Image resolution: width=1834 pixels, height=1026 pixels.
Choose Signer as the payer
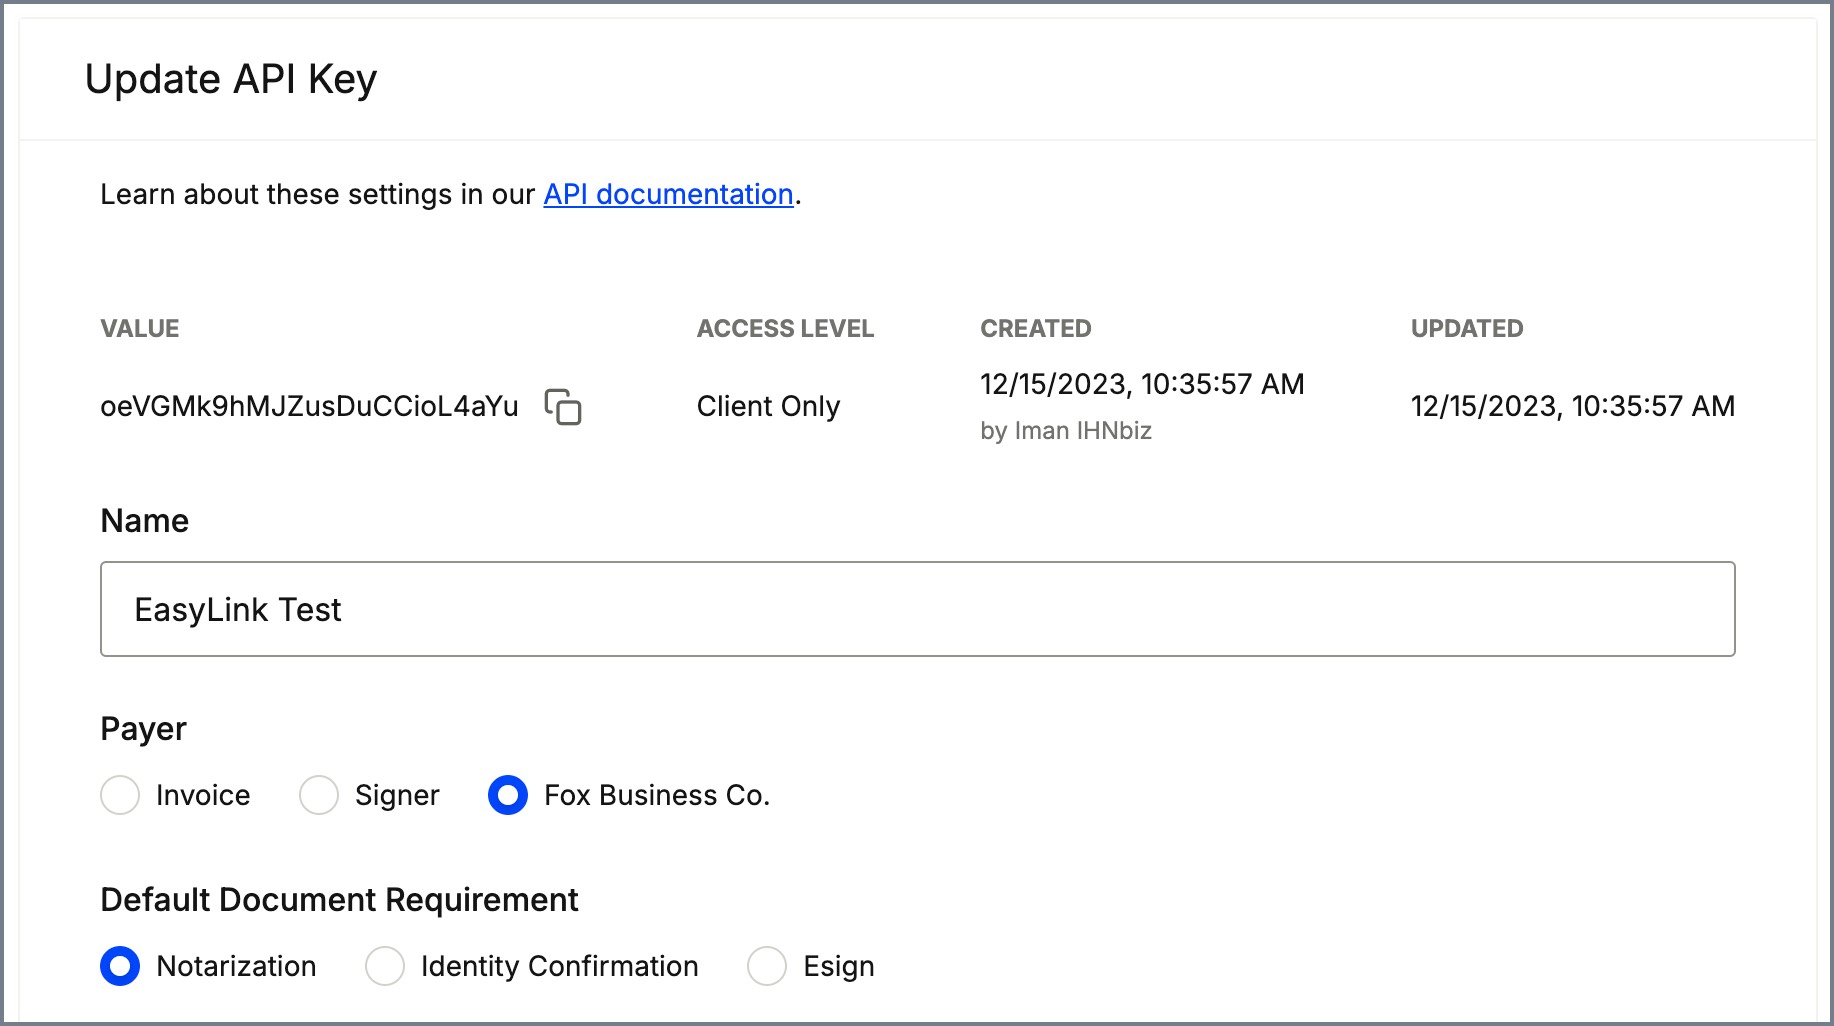pyautogui.click(x=319, y=795)
